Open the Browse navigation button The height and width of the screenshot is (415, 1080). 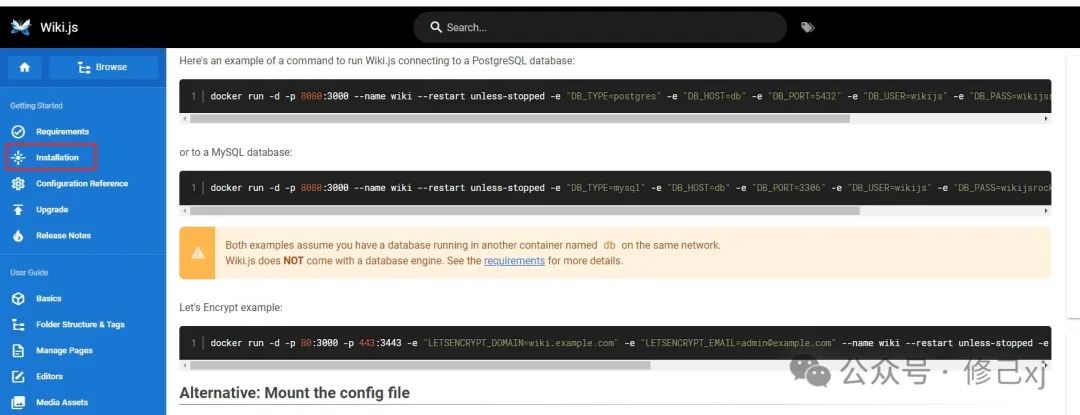(103, 67)
